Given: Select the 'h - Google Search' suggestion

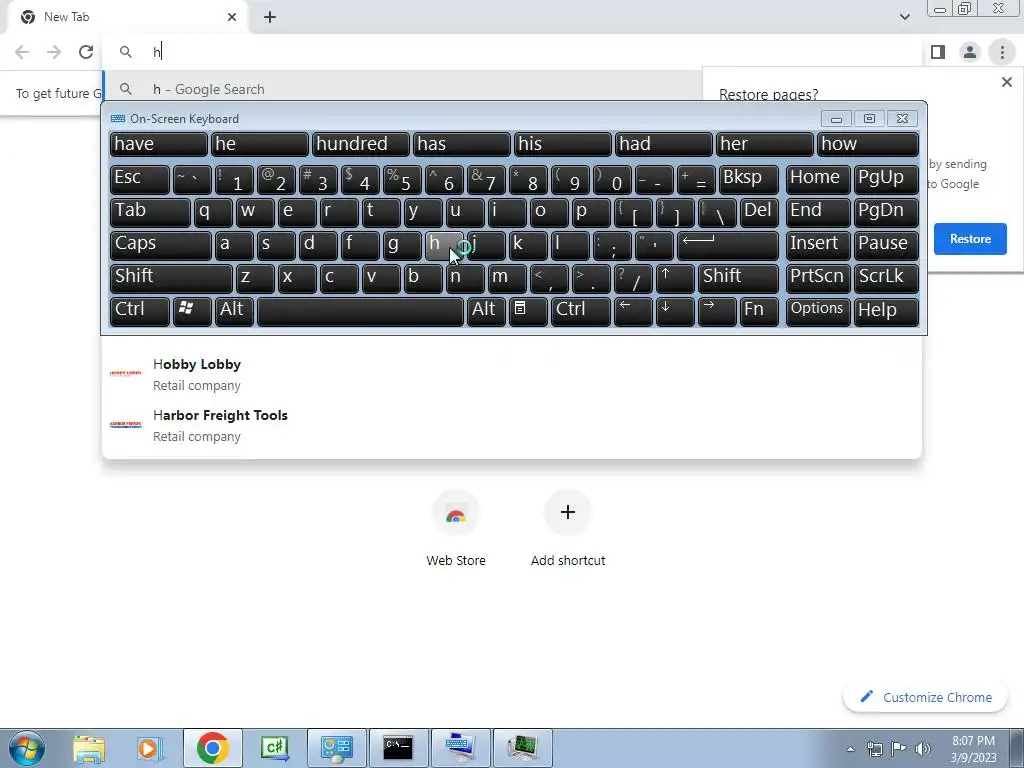Looking at the screenshot, I should coord(402,89).
